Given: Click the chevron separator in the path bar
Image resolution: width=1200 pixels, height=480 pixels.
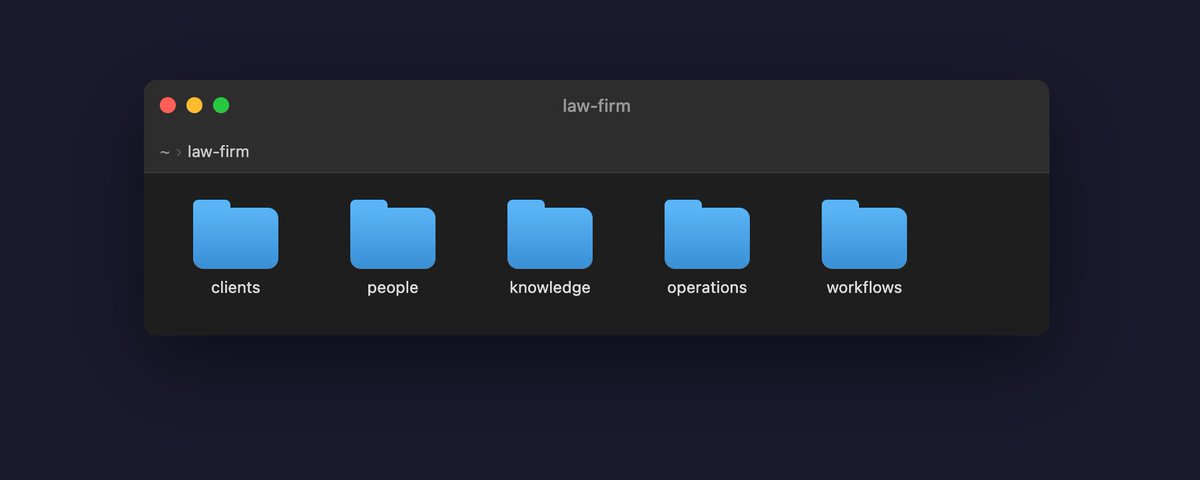Looking at the screenshot, I should [179, 152].
